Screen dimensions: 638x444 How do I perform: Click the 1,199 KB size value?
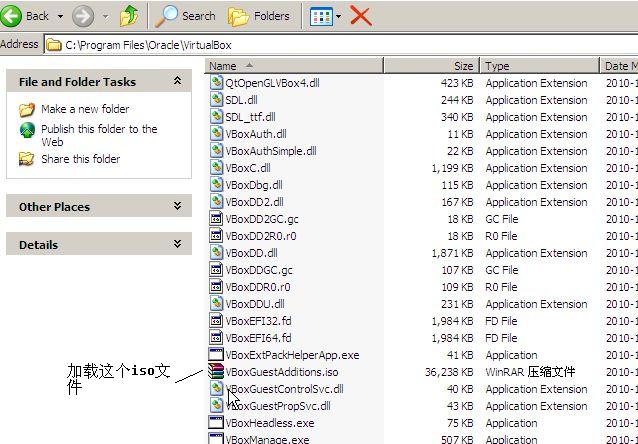click(x=452, y=168)
